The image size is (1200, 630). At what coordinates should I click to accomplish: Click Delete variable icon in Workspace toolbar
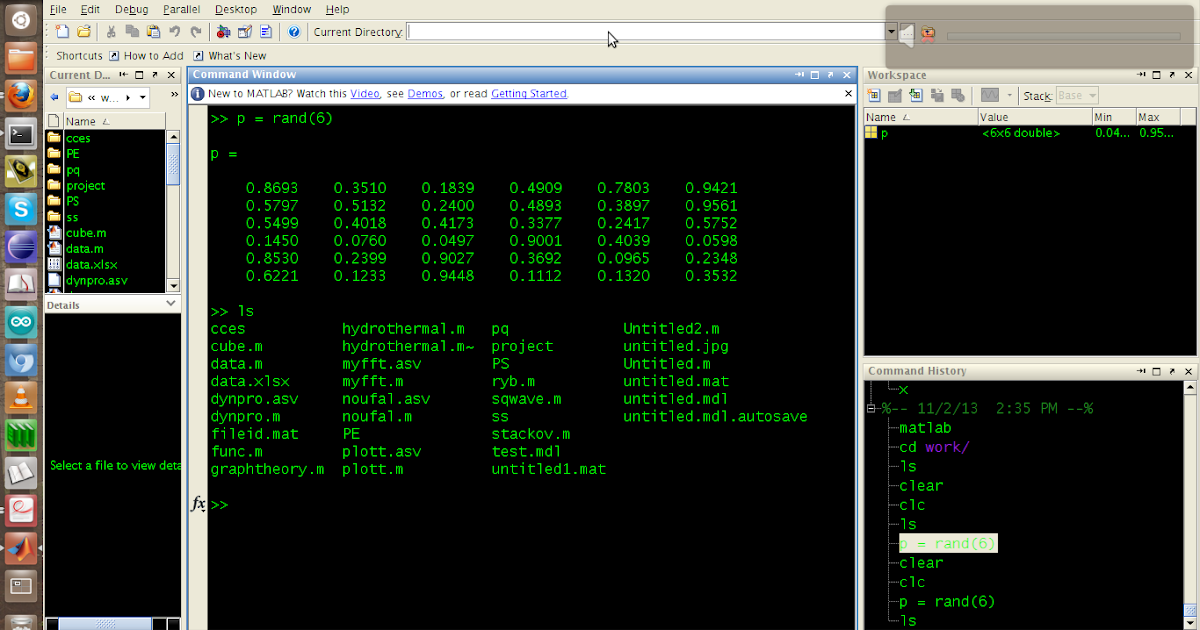pyautogui.click(x=958, y=95)
